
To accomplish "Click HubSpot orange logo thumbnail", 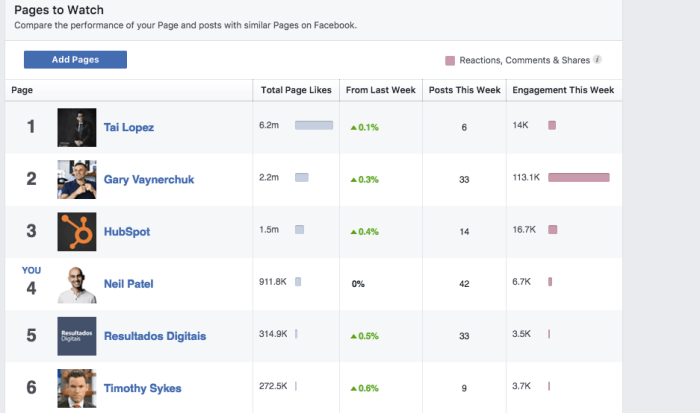I will 77,232.
